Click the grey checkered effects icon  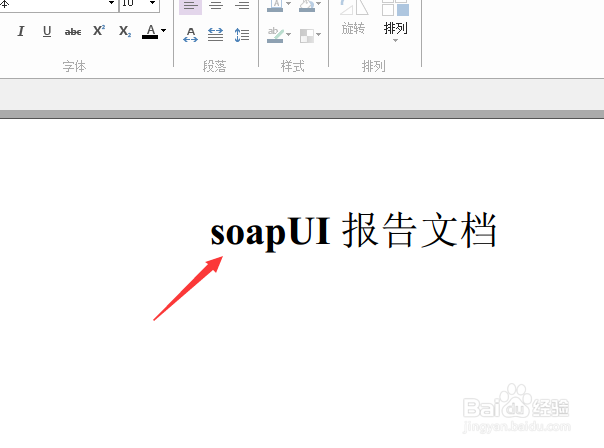307,35
